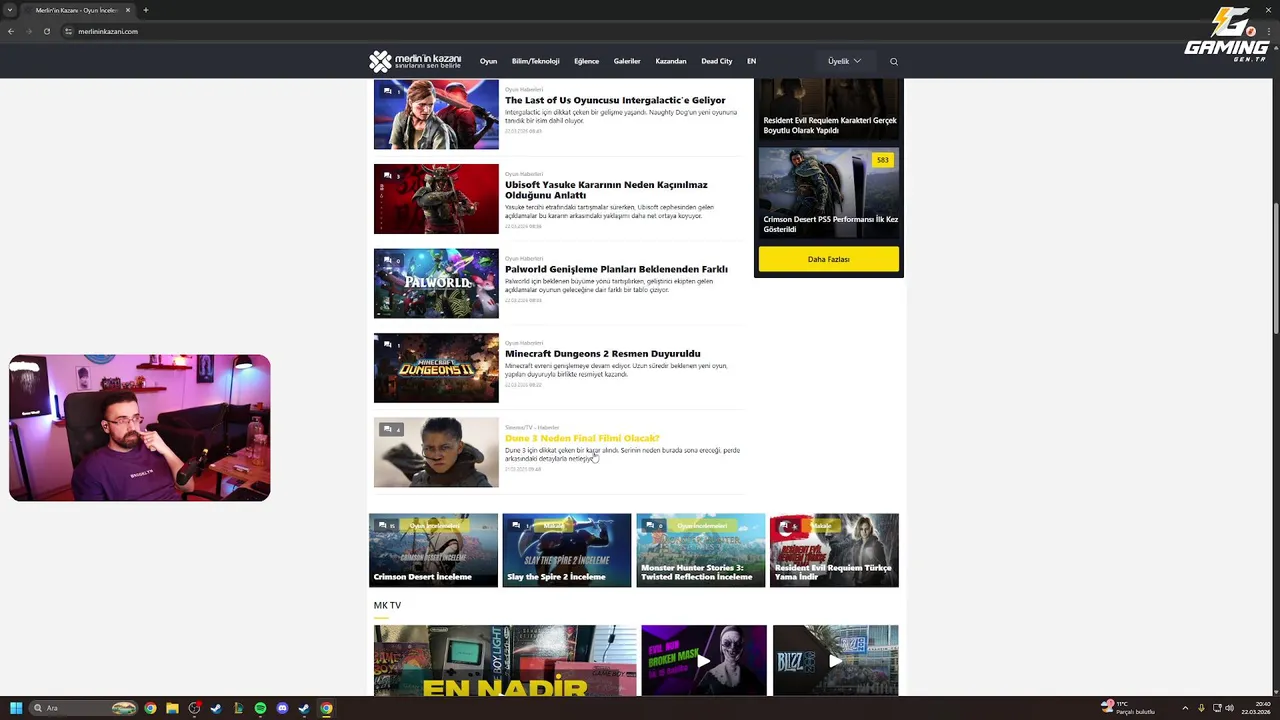This screenshot has width=1280, height=720.
Task: Open the Eğlence menu item
Action: coord(586,61)
